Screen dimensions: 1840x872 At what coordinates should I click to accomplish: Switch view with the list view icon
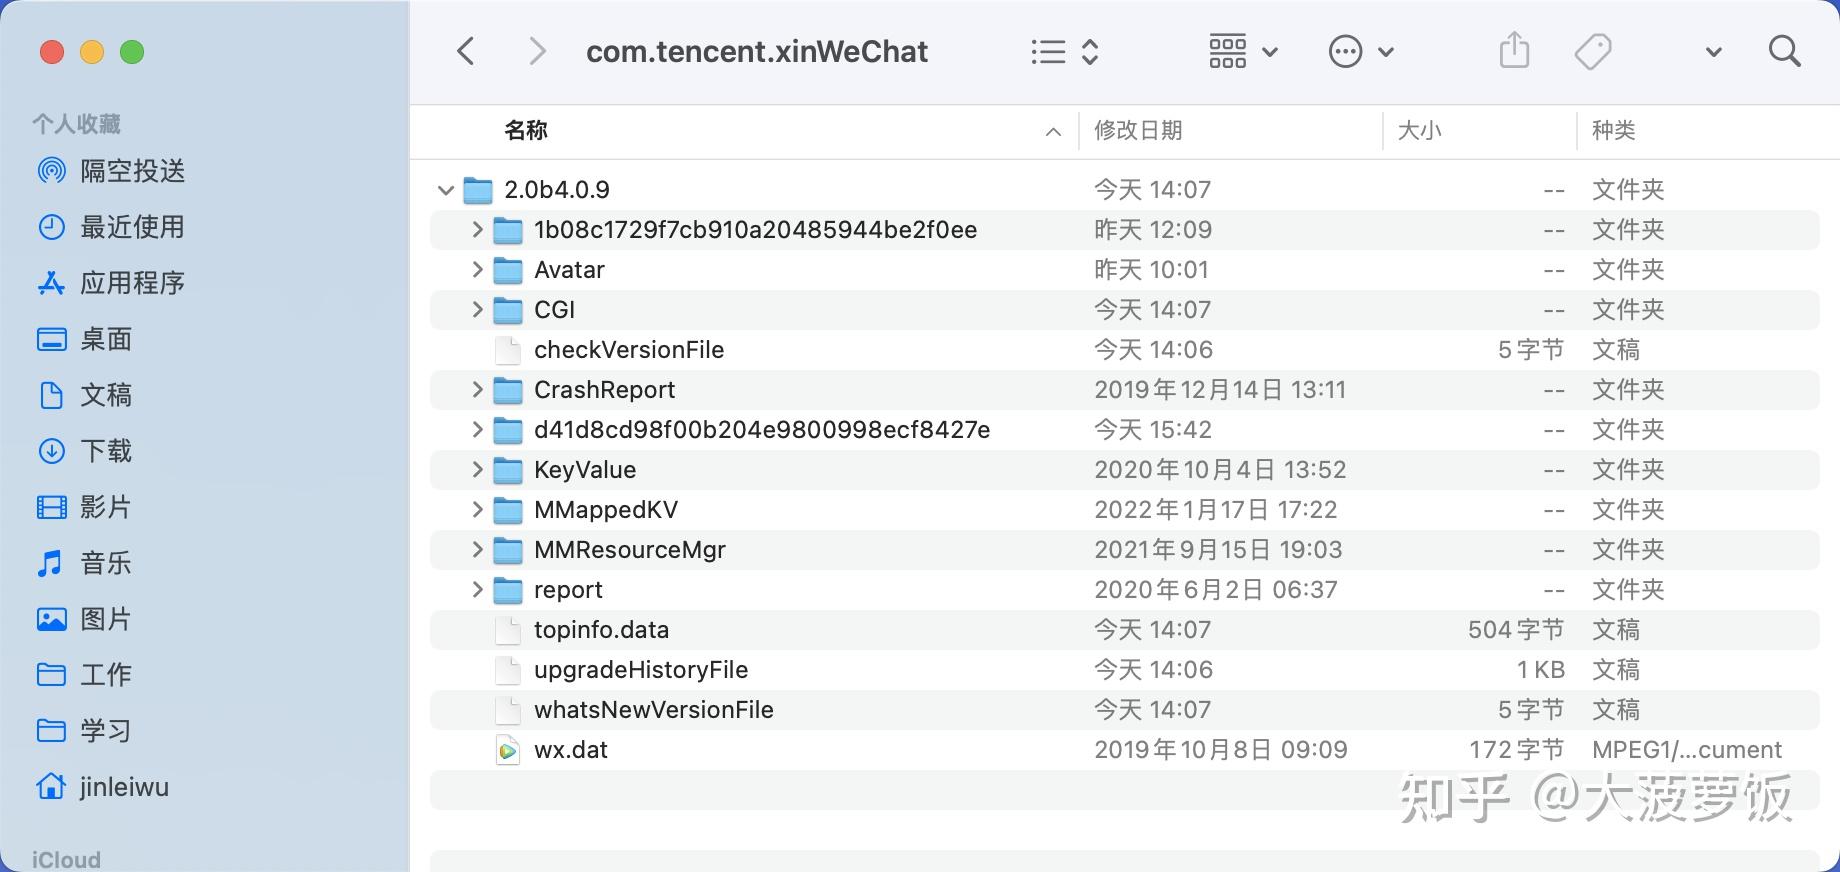coord(1064,51)
